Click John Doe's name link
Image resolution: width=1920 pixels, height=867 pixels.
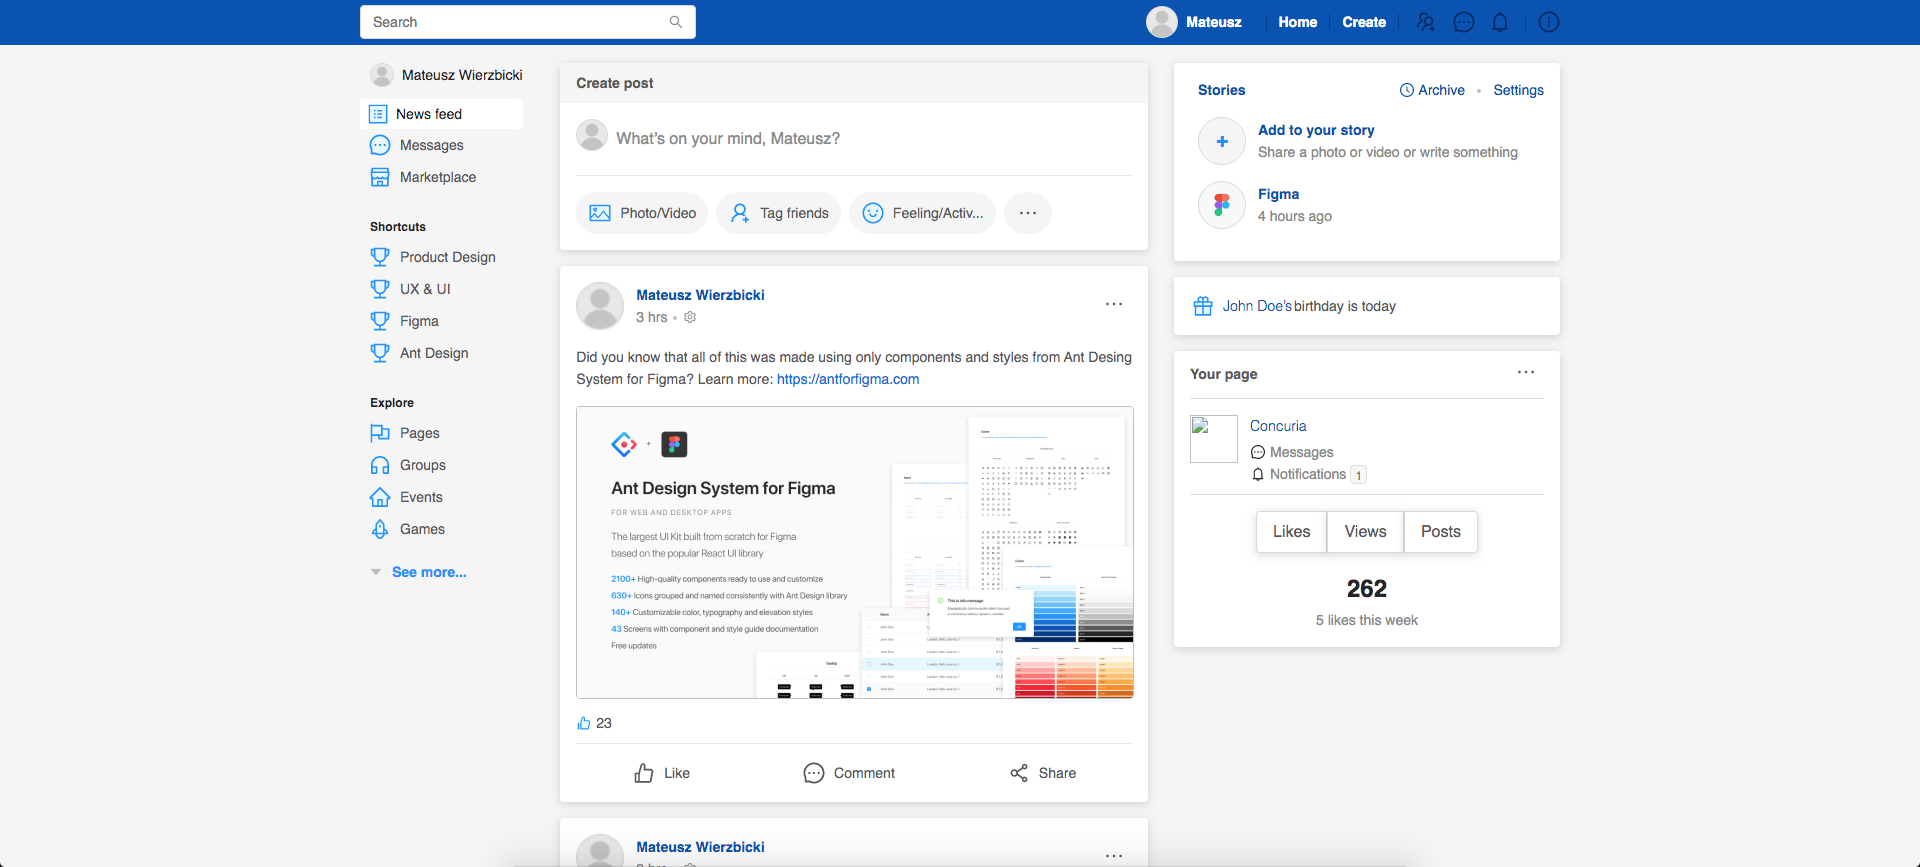click(x=1257, y=306)
